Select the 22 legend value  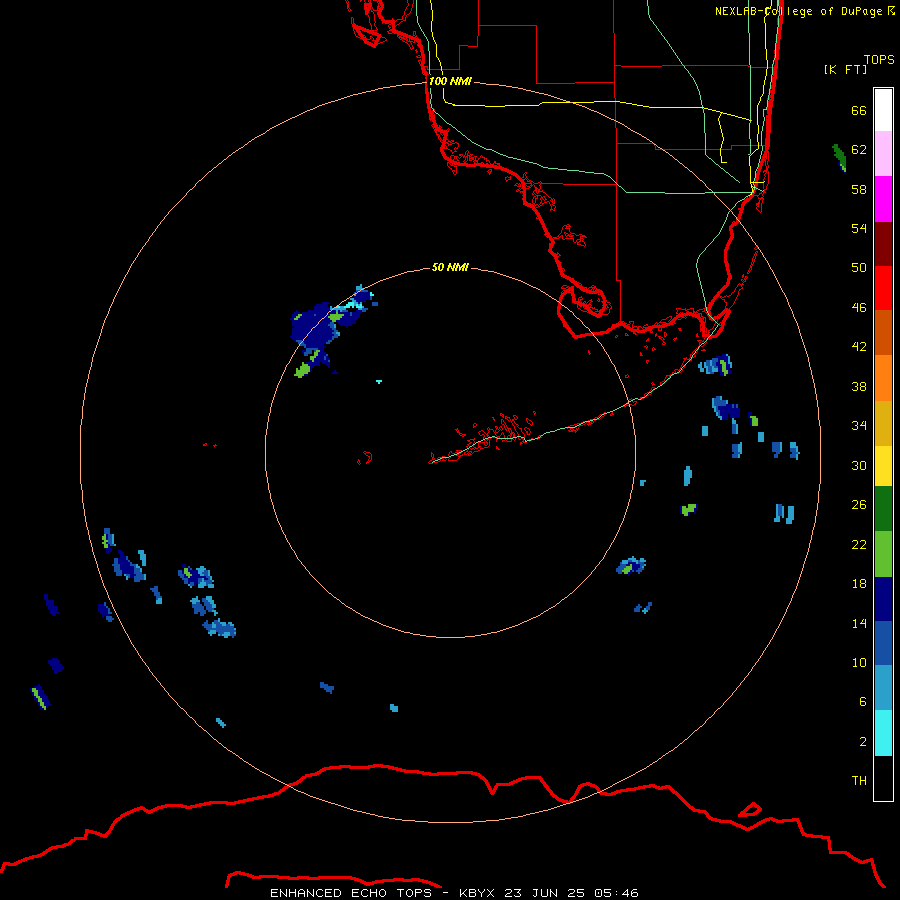tap(859, 544)
